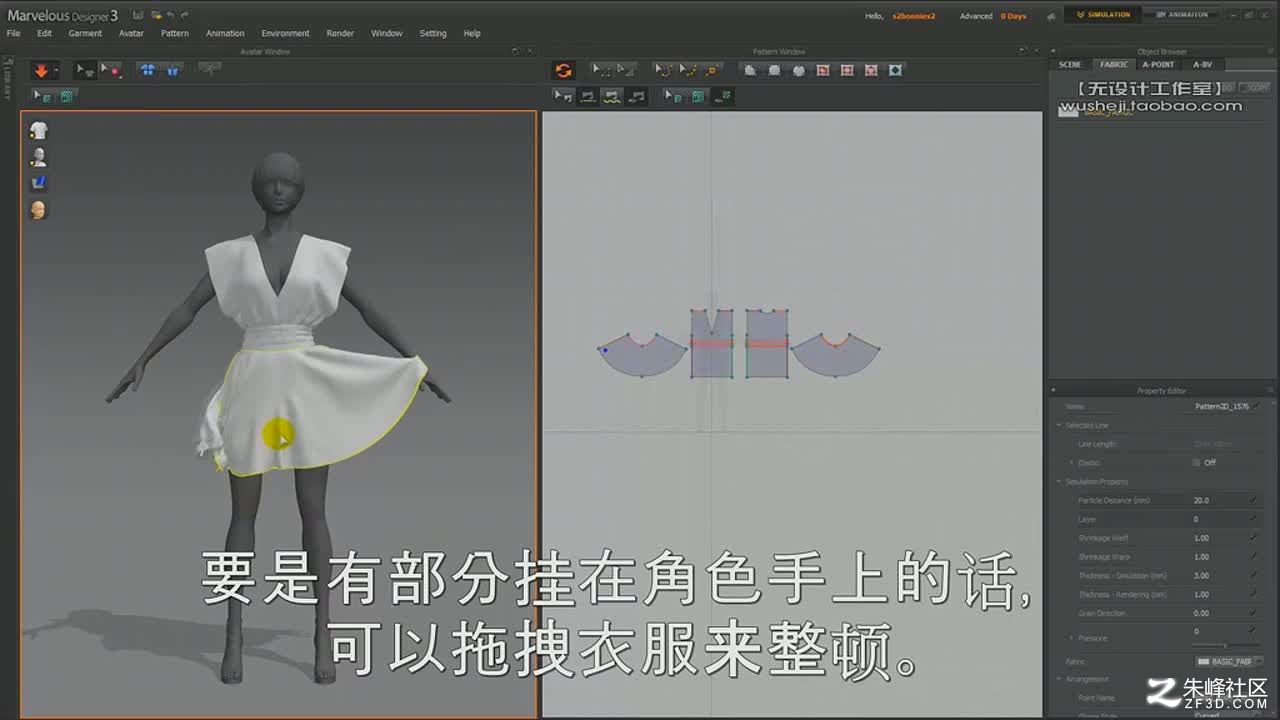Open the Render menu
The height and width of the screenshot is (720, 1280).
click(340, 33)
